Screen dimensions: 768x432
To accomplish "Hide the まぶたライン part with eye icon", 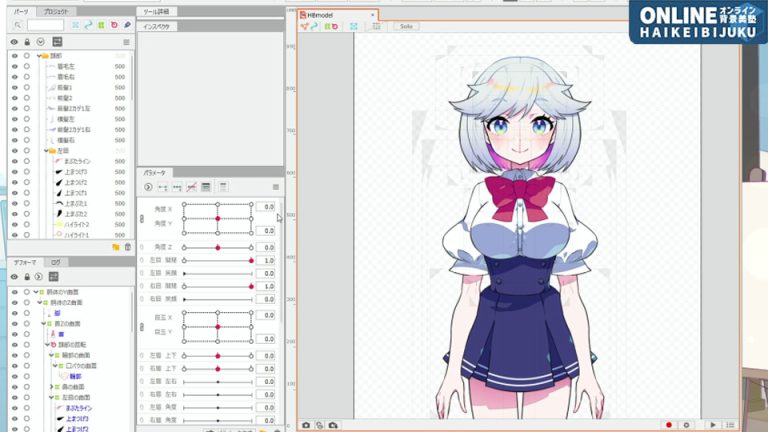I will (x=14, y=162).
